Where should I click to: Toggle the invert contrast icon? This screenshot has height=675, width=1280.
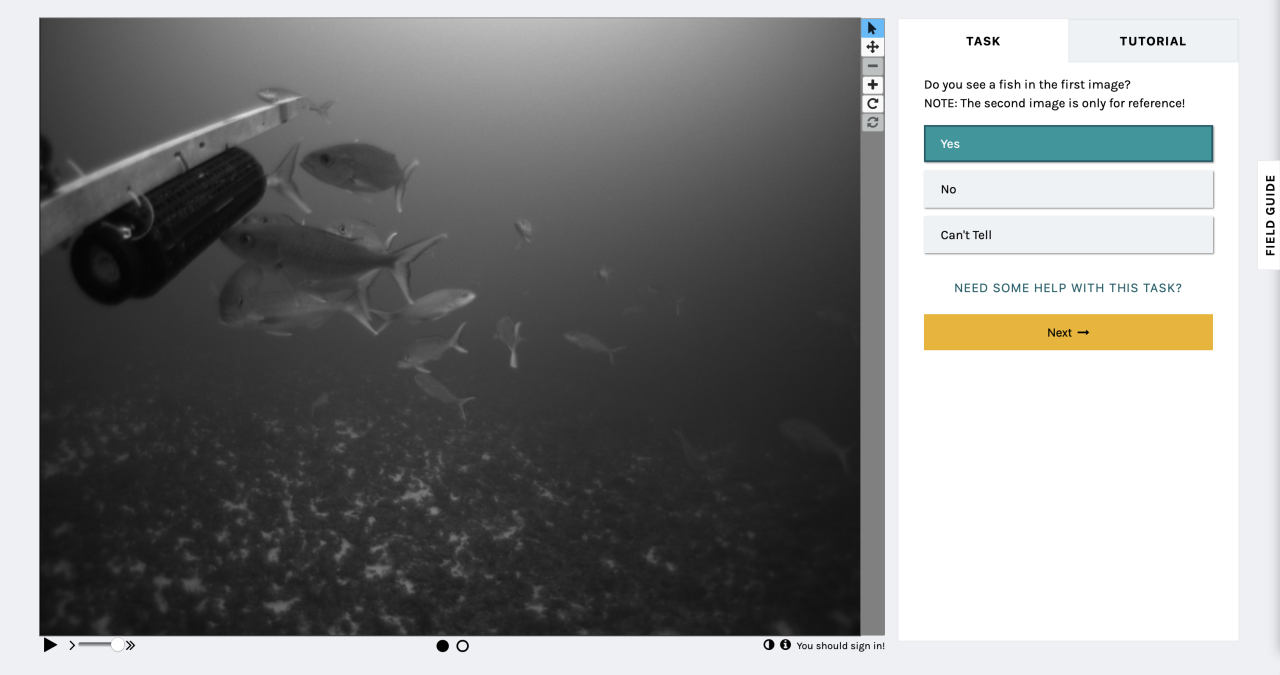[x=769, y=645]
